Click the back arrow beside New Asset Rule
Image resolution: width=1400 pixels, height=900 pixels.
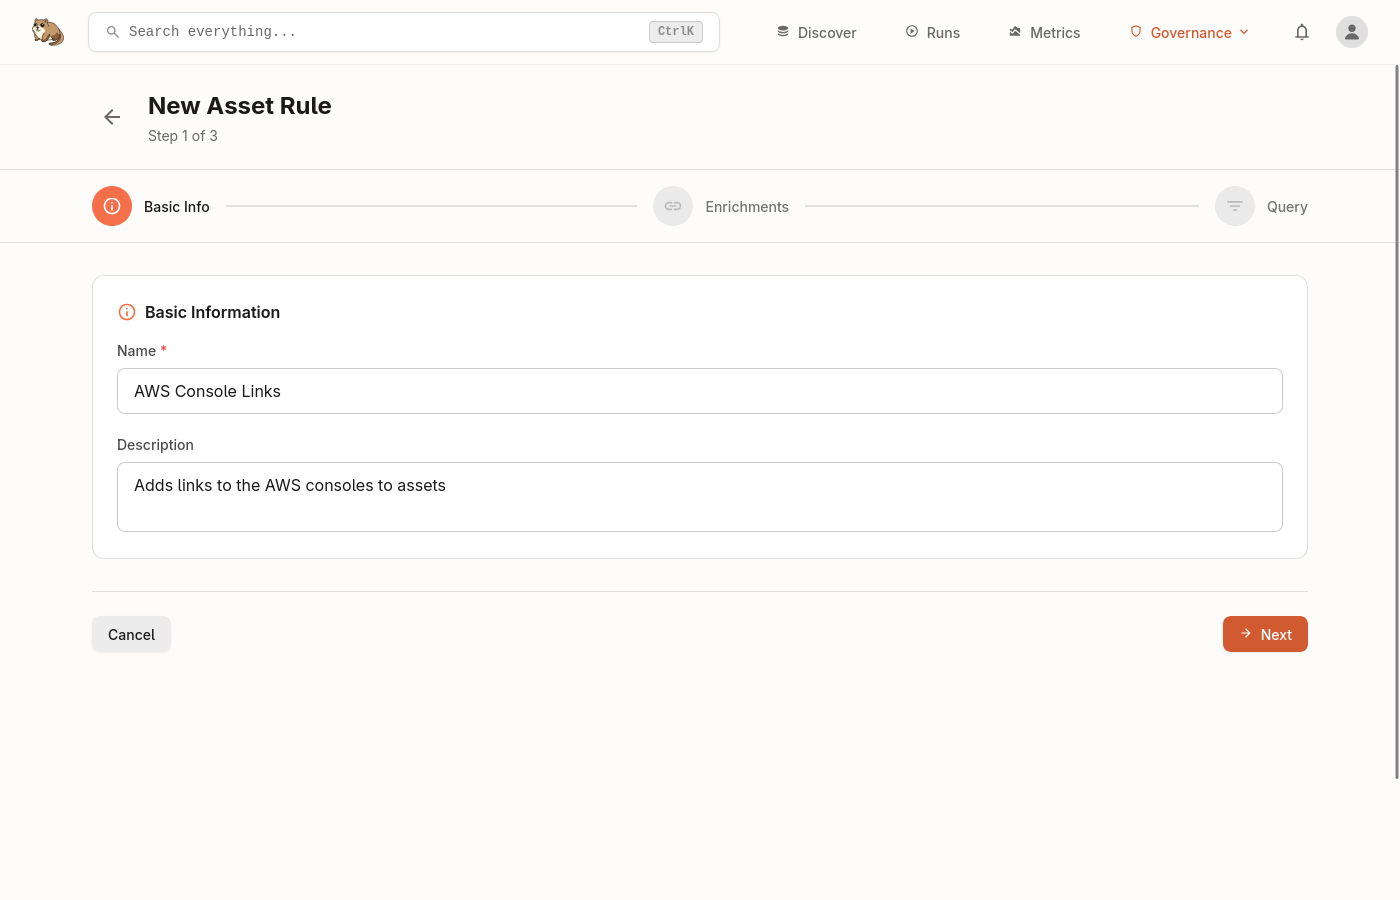pos(112,117)
